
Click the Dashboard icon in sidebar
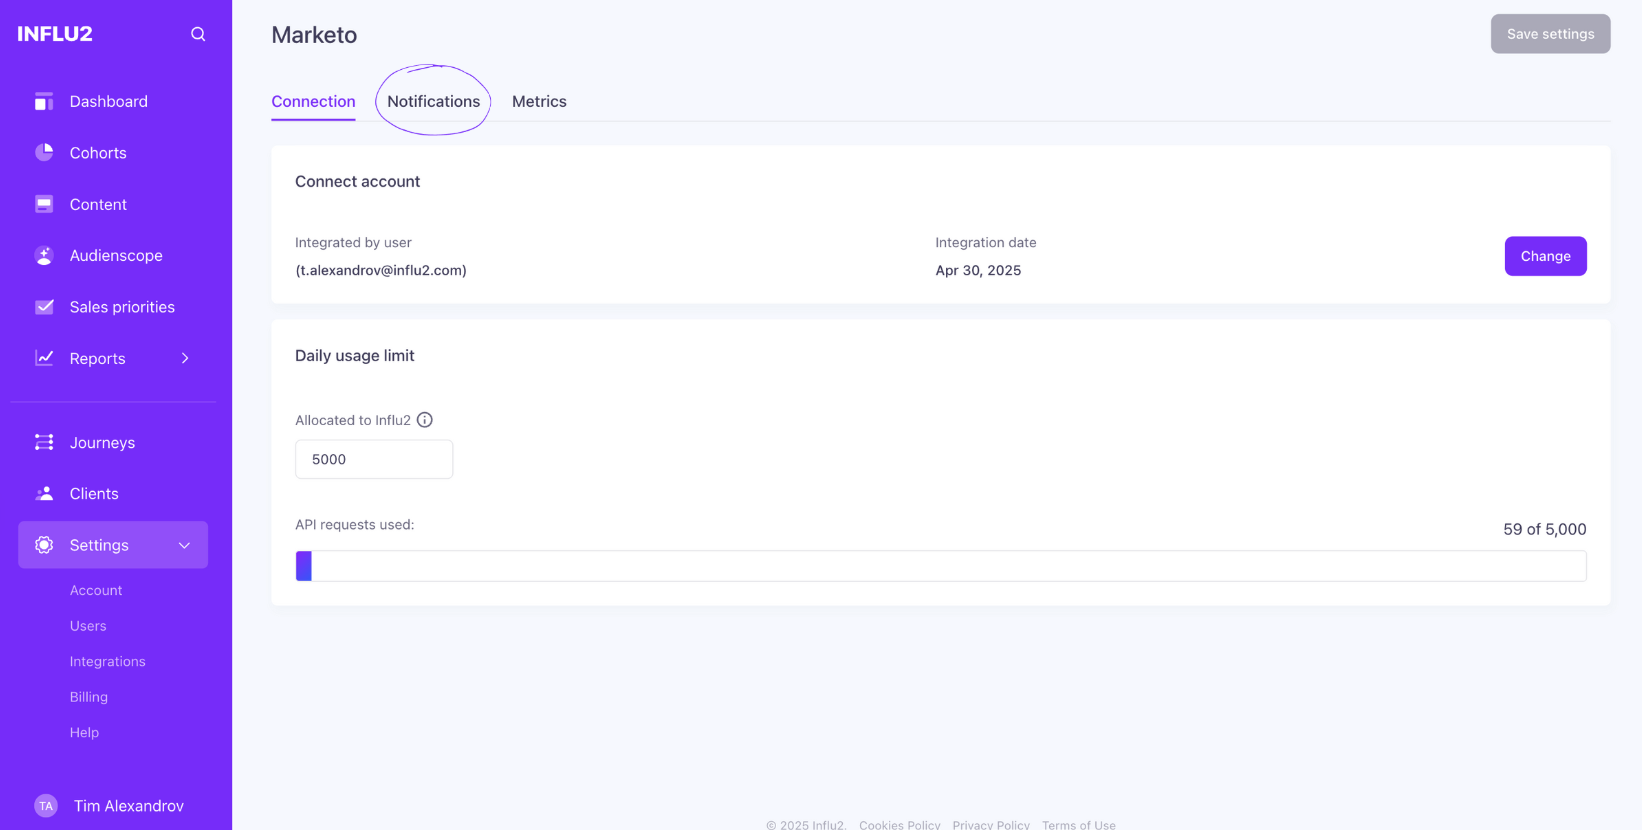[x=44, y=101]
